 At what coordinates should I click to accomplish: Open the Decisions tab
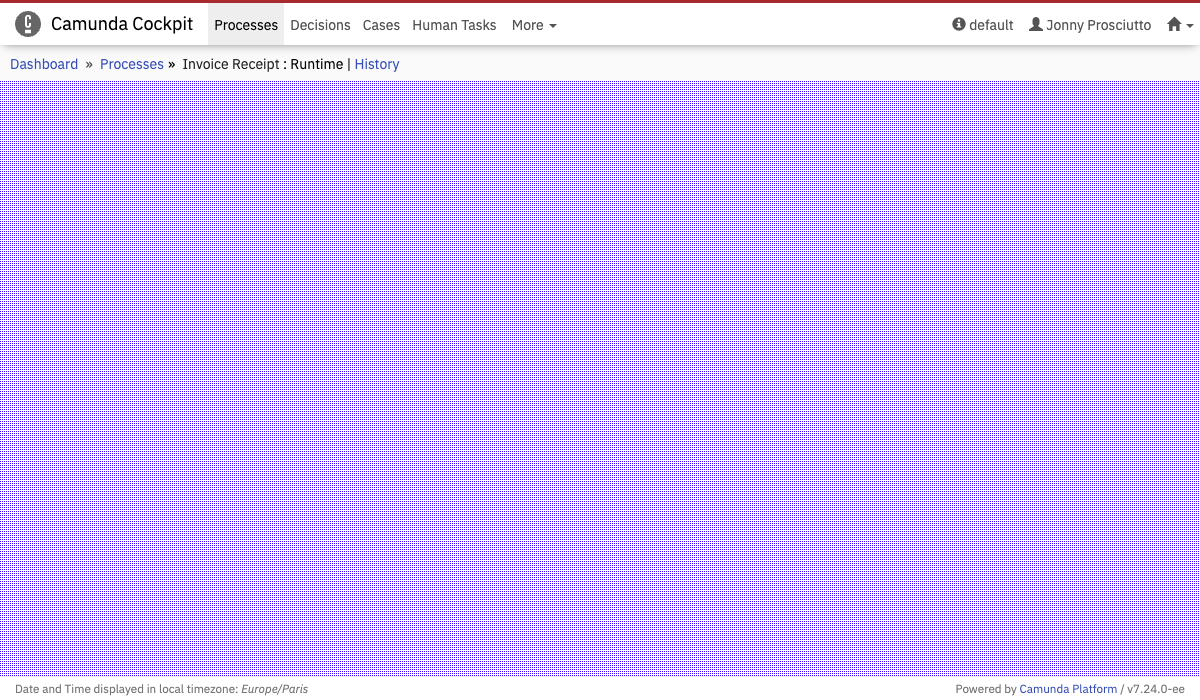click(320, 25)
